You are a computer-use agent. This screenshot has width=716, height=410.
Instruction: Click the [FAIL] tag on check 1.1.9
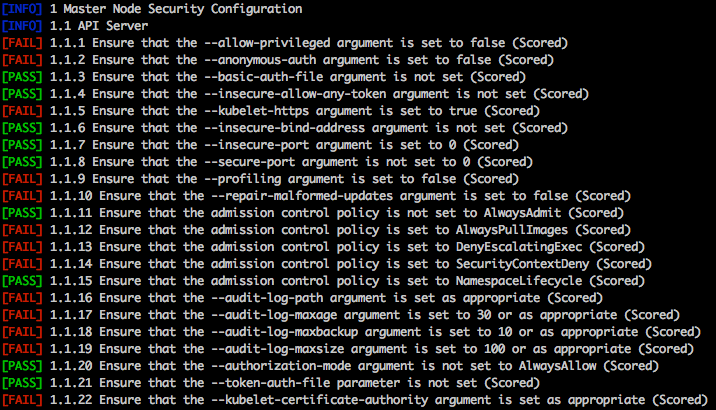[x=22, y=179]
